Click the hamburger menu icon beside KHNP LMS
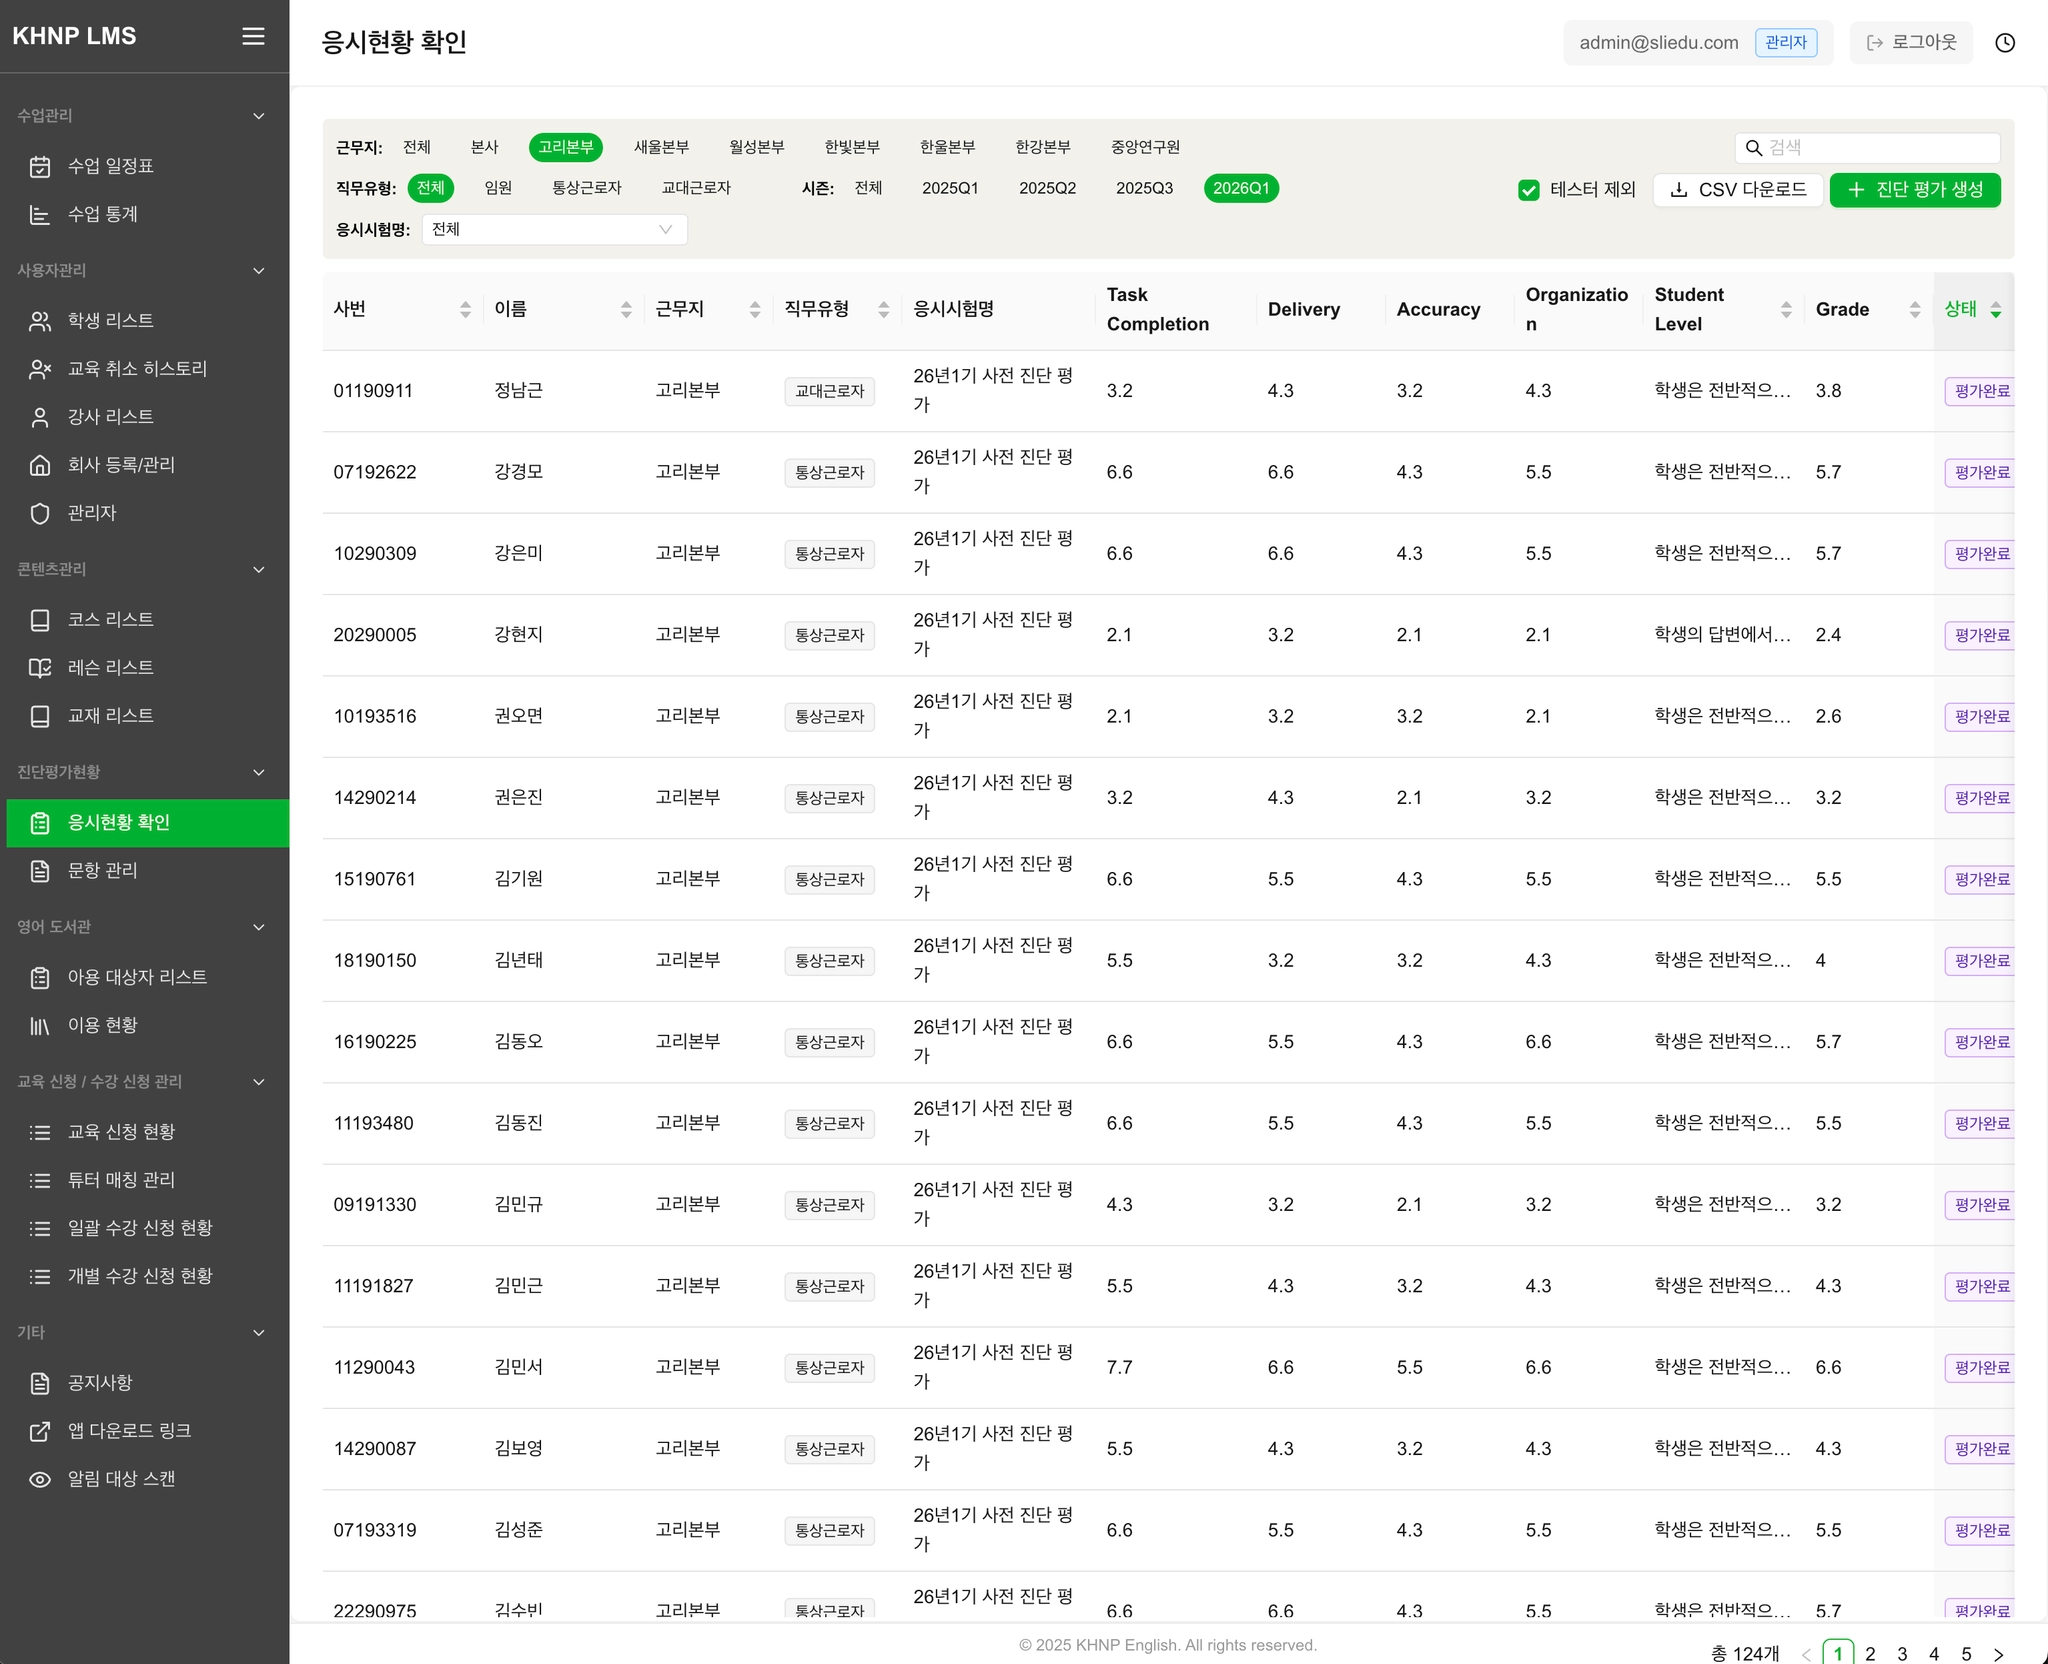 tap(253, 36)
